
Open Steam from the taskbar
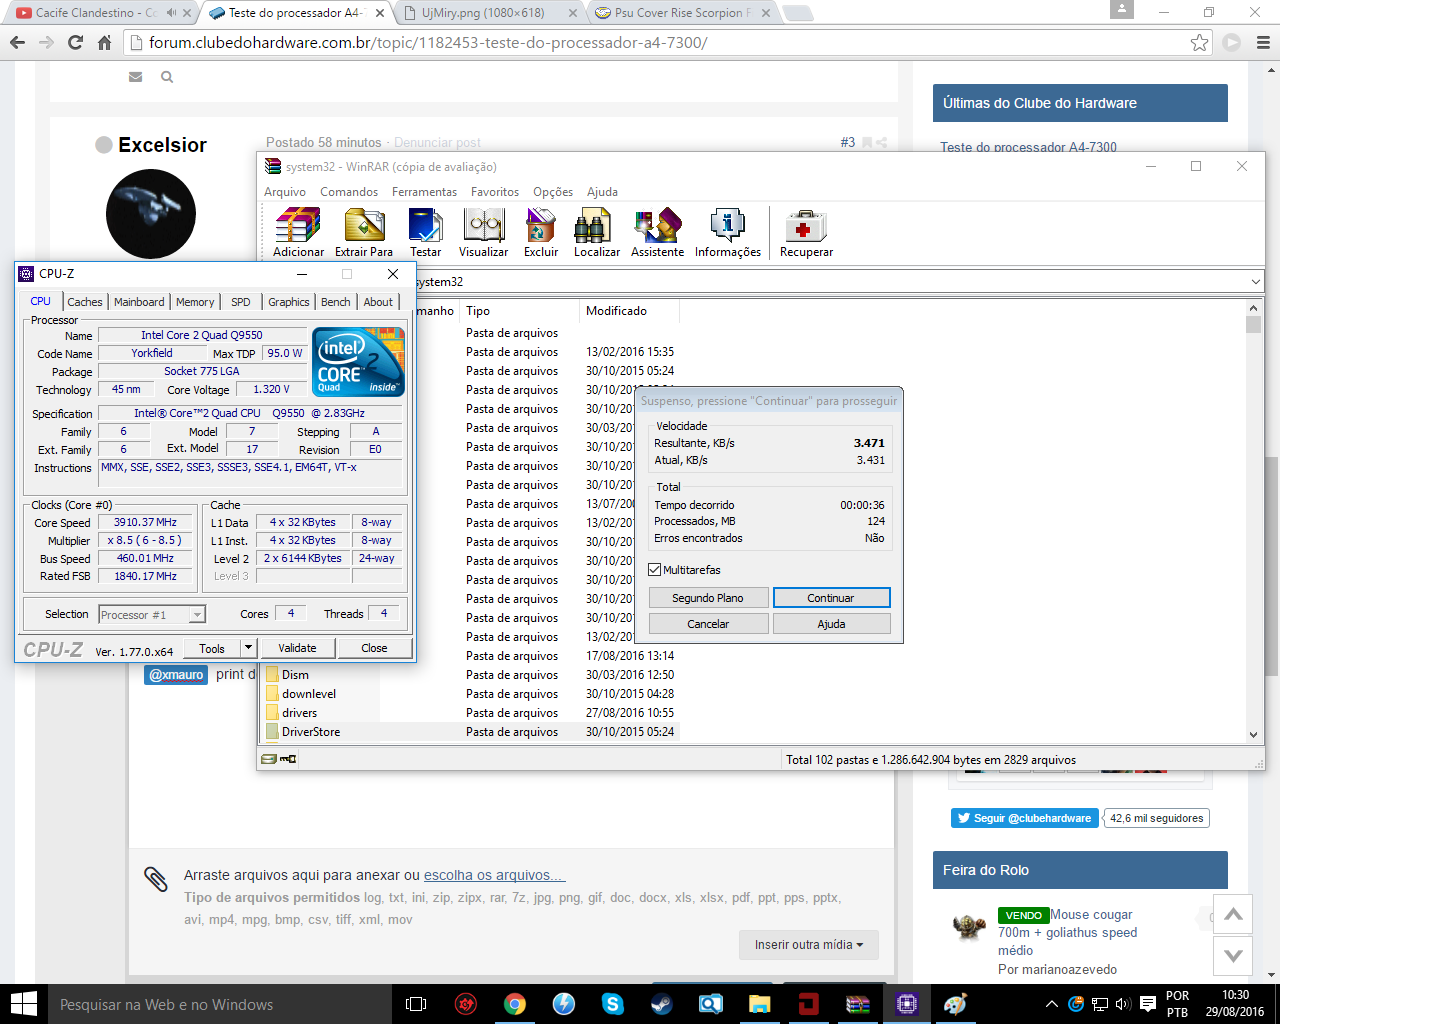662,1004
